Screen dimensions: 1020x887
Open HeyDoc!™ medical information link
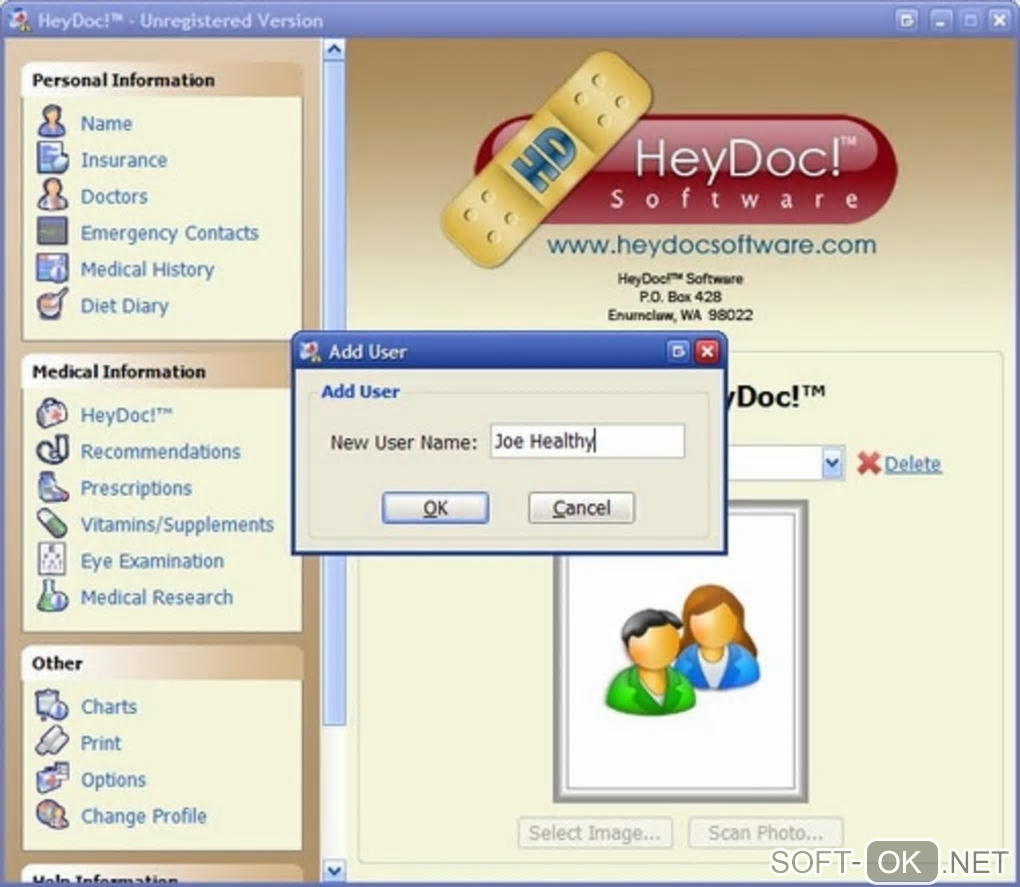coord(126,414)
